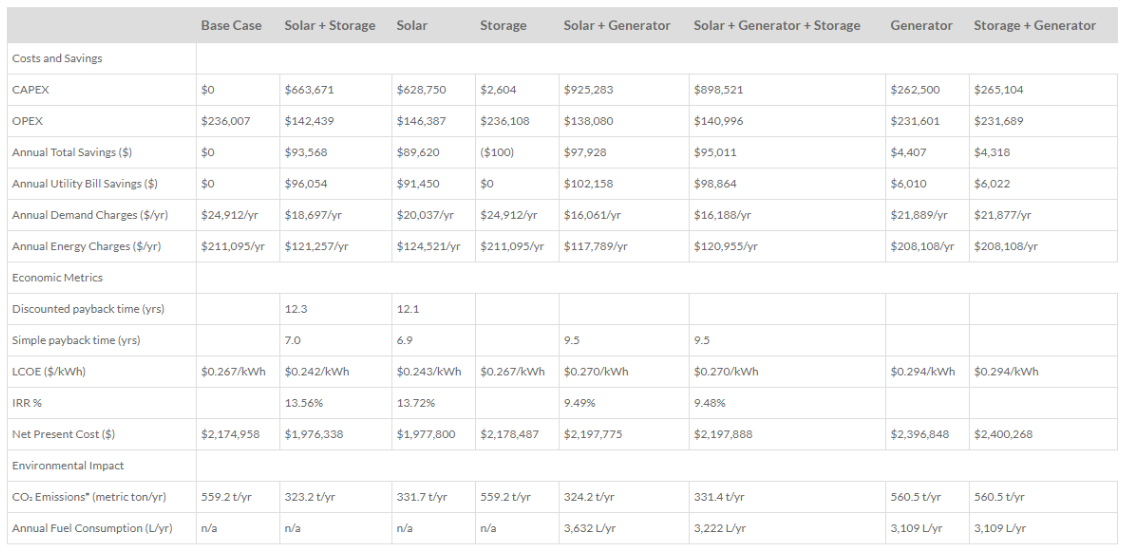Click the IRR value 13.56%

(304, 403)
